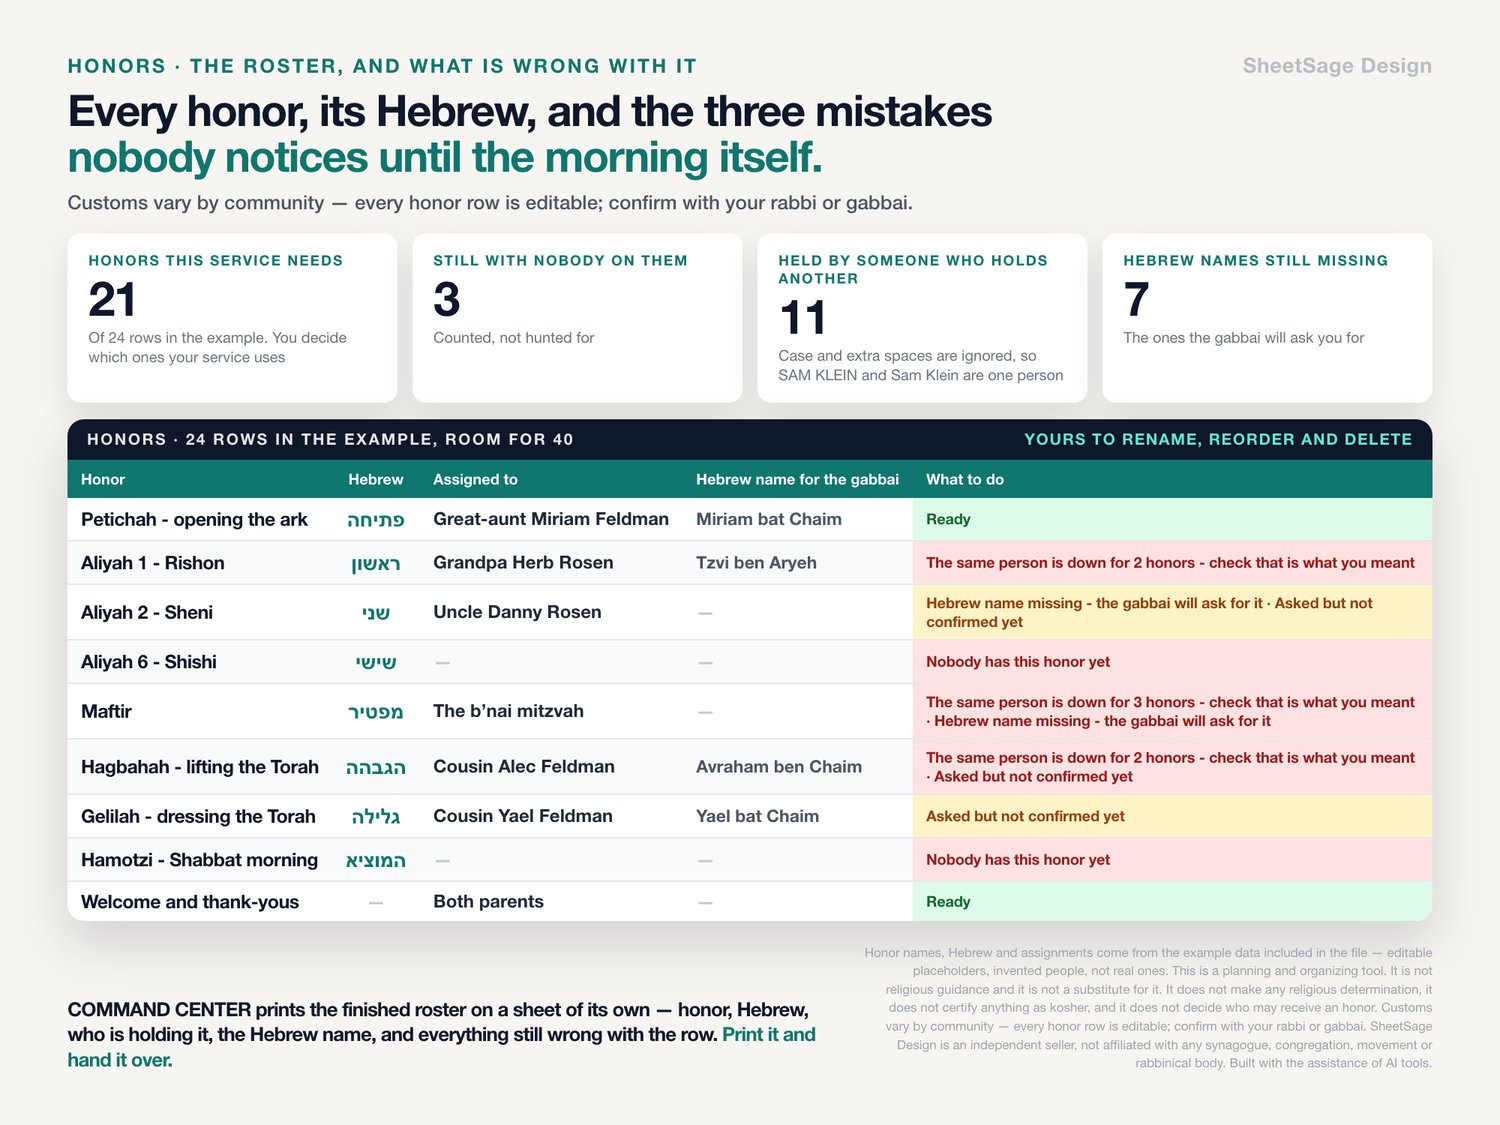Click the Hebrew names still missing card
1500x1125 pixels.
coord(1267,318)
